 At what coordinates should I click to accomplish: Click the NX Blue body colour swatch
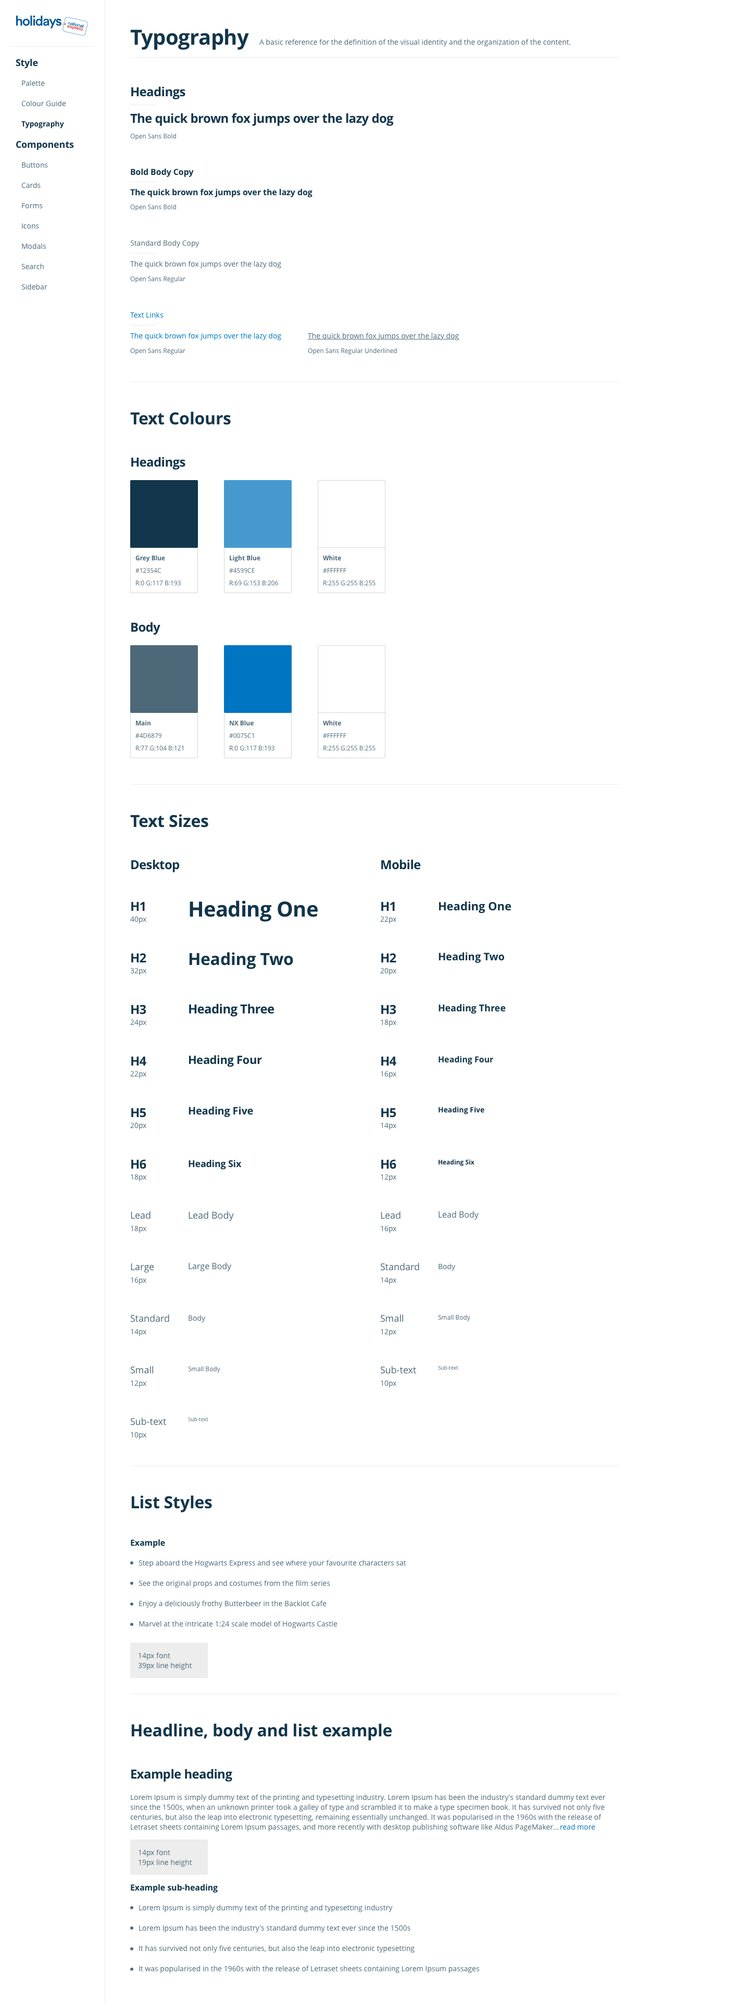[257, 679]
